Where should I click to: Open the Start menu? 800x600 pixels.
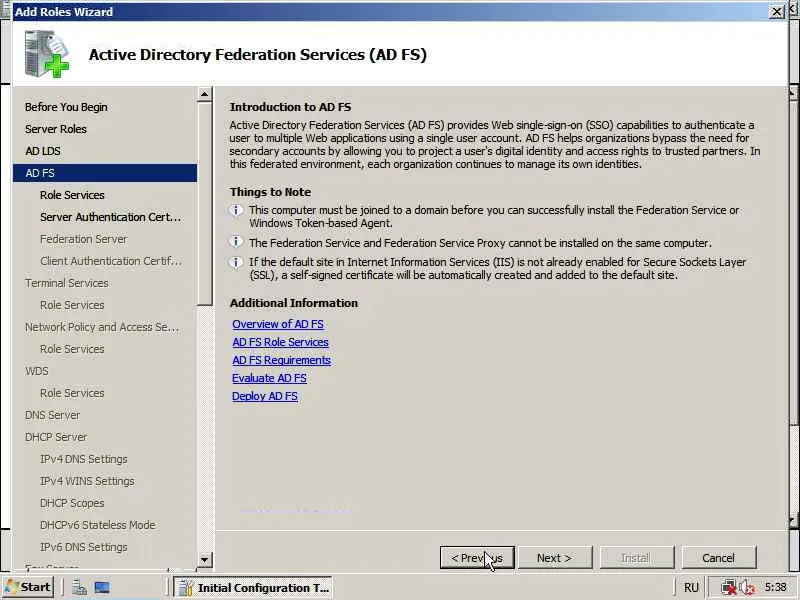29,587
